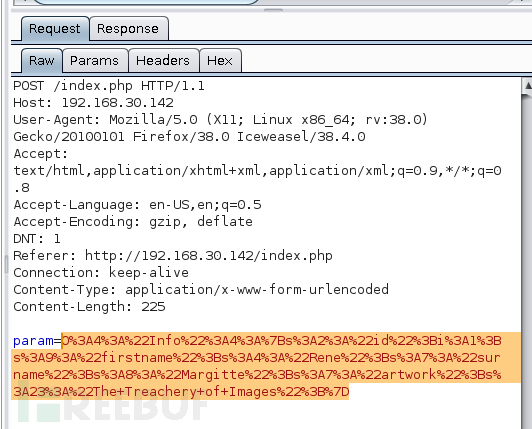Click the Host header line
The image size is (532, 429).
(x=94, y=103)
